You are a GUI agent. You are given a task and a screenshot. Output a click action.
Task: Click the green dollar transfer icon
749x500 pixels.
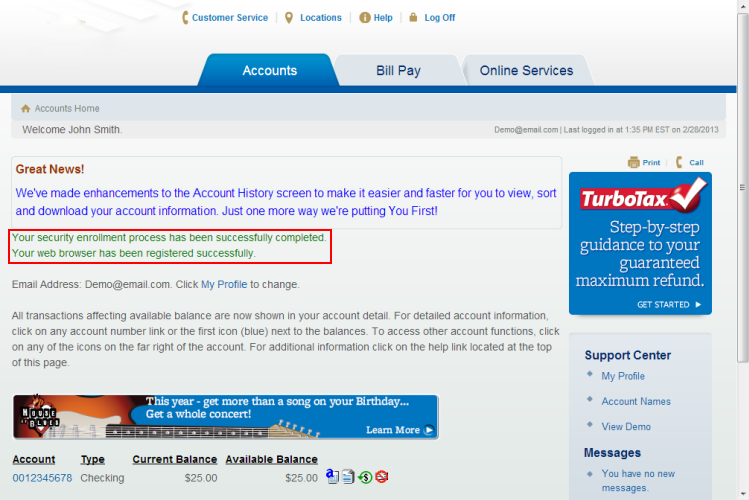coord(365,477)
